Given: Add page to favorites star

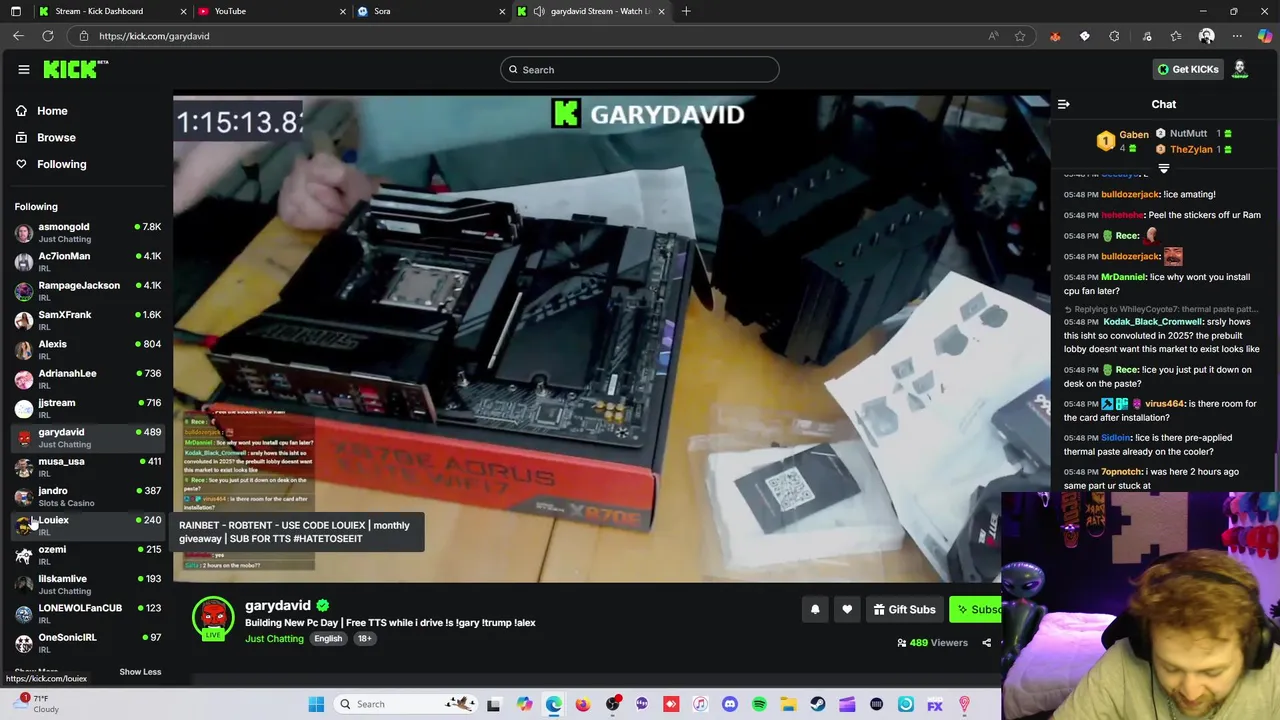Looking at the screenshot, I should point(1020,36).
